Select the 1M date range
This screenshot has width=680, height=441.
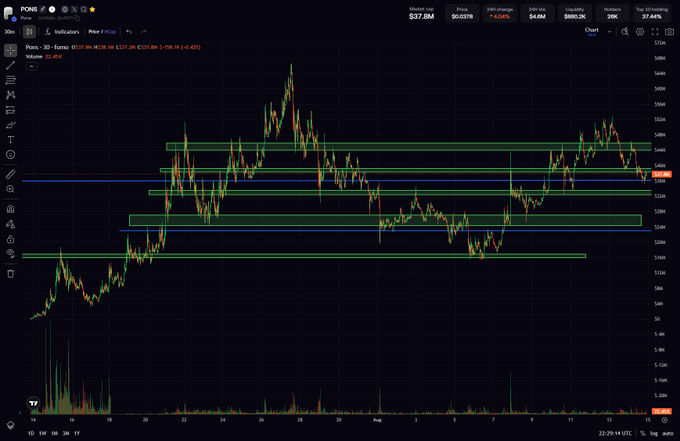pos(54,433)
